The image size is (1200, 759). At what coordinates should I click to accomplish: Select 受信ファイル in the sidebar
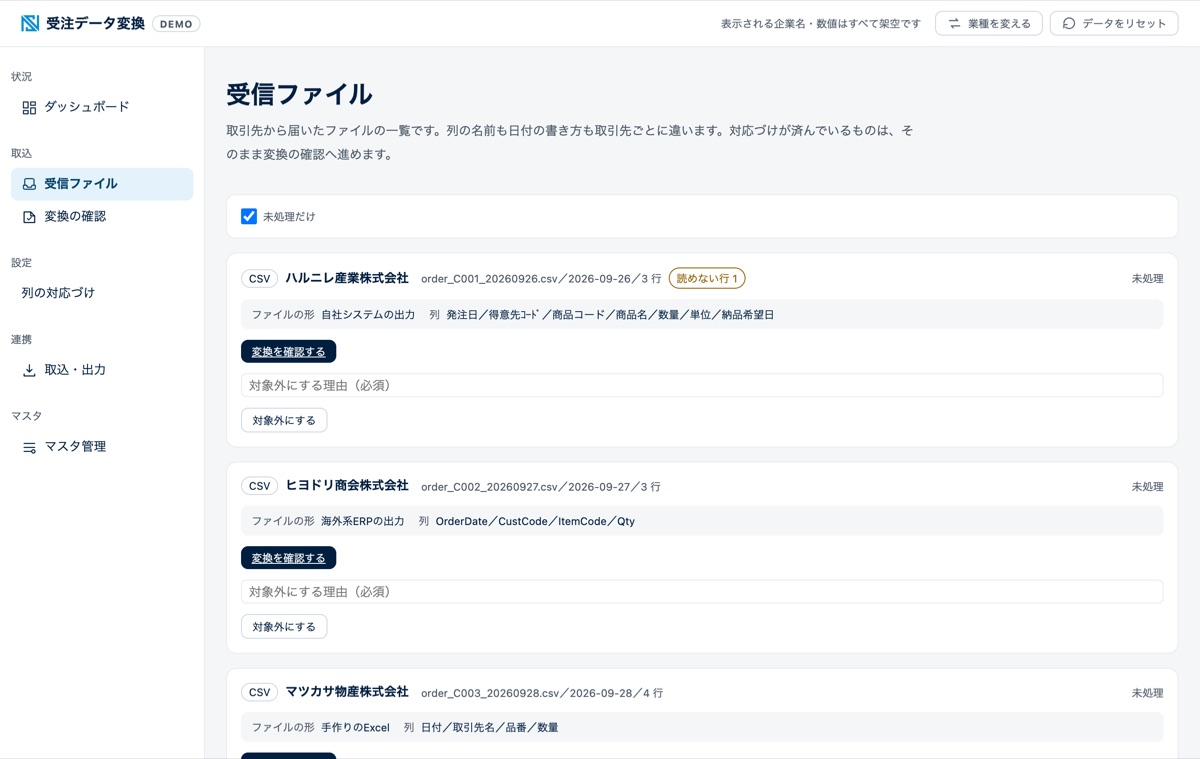coord(102,184)
